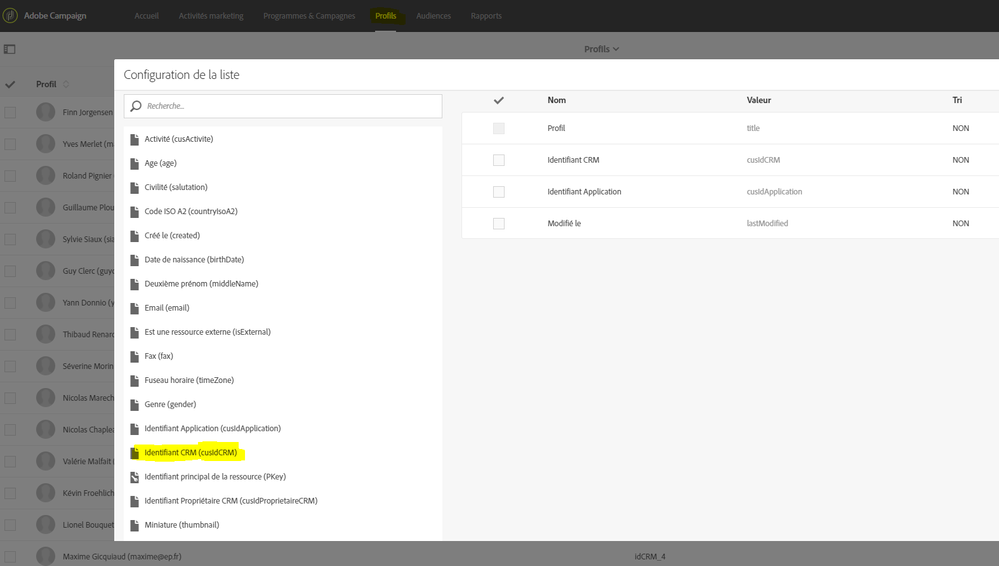Check the Modifié le row checkbox
The width and height of the screenshot is (999, 566).
tap(498, 223)
